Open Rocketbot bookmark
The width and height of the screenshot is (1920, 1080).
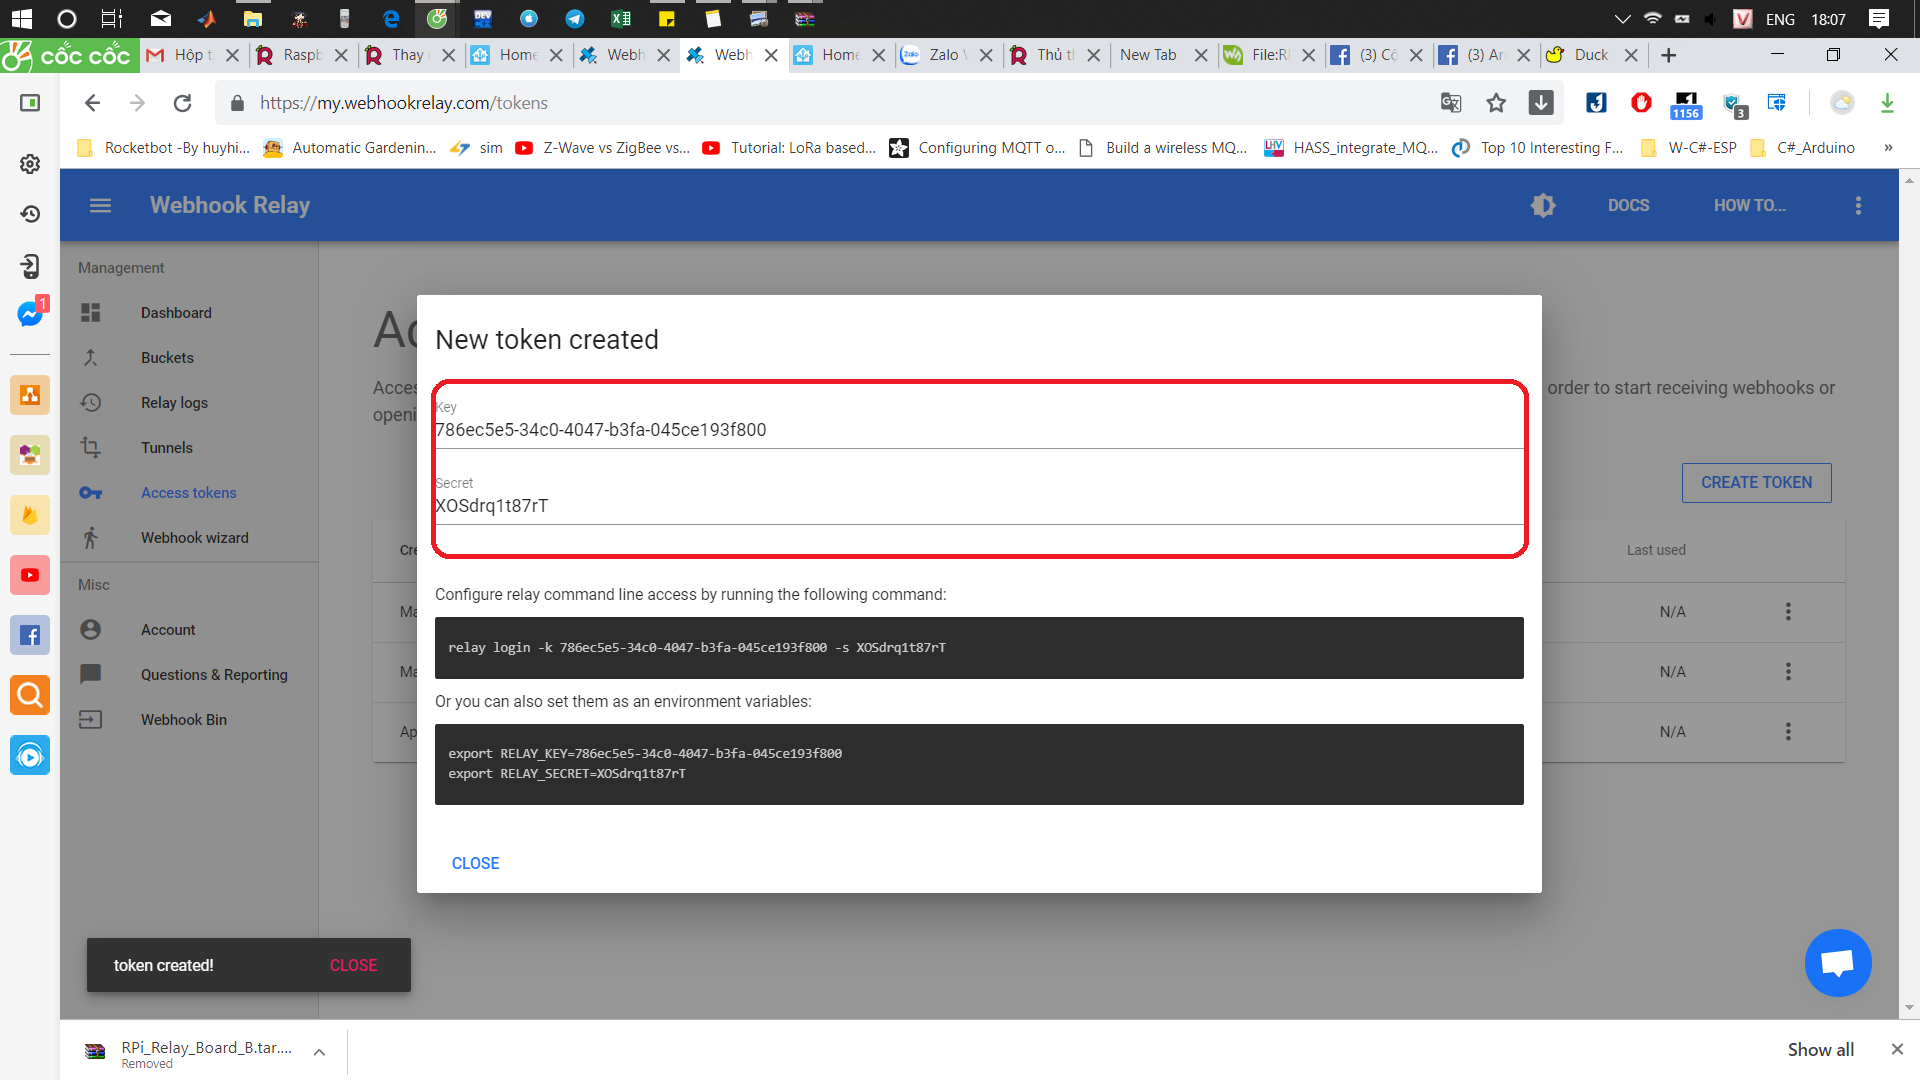(x=165, y=148)
